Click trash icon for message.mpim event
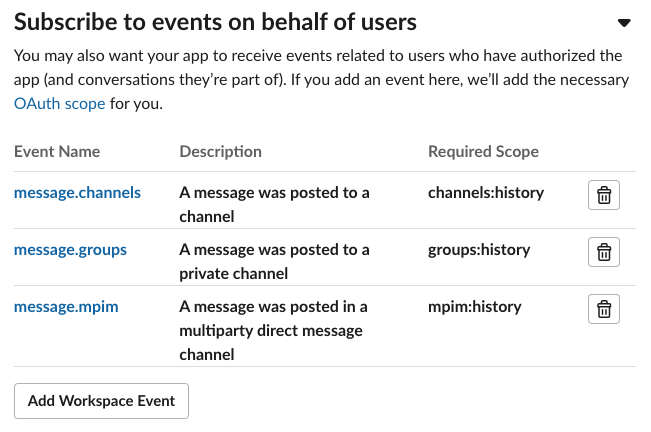 [603, 309]
